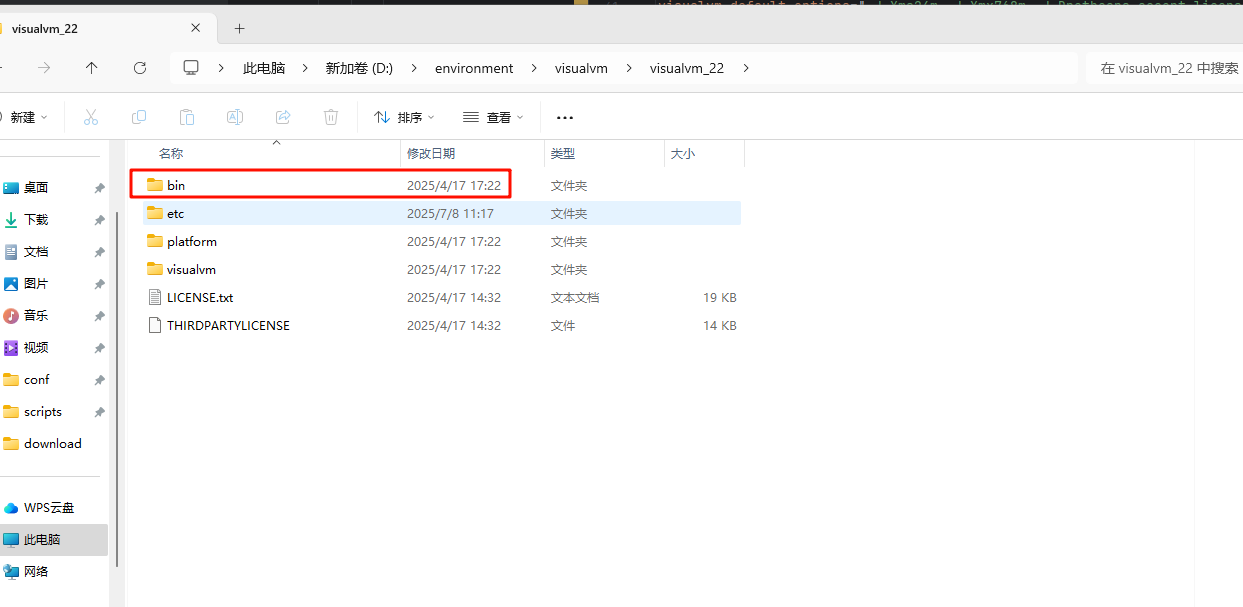Click the visualvm_22 breadcrumb segment
The height and width of the screenshot is (607, 1243).
coord(687,68)
